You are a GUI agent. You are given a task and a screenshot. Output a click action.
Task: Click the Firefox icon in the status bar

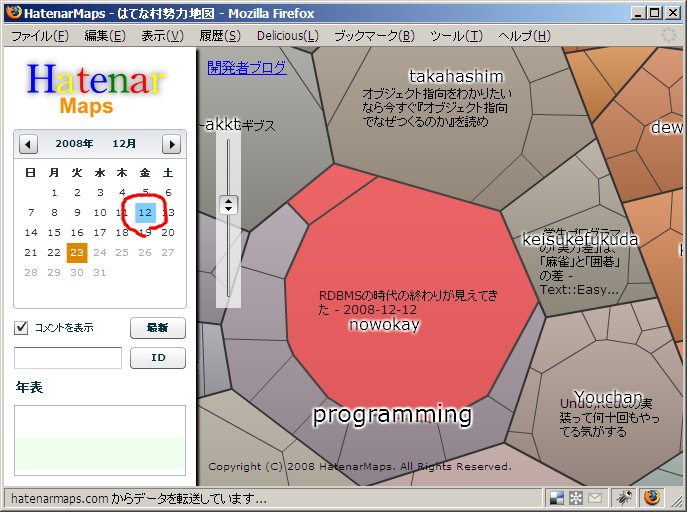click(652, 498)
